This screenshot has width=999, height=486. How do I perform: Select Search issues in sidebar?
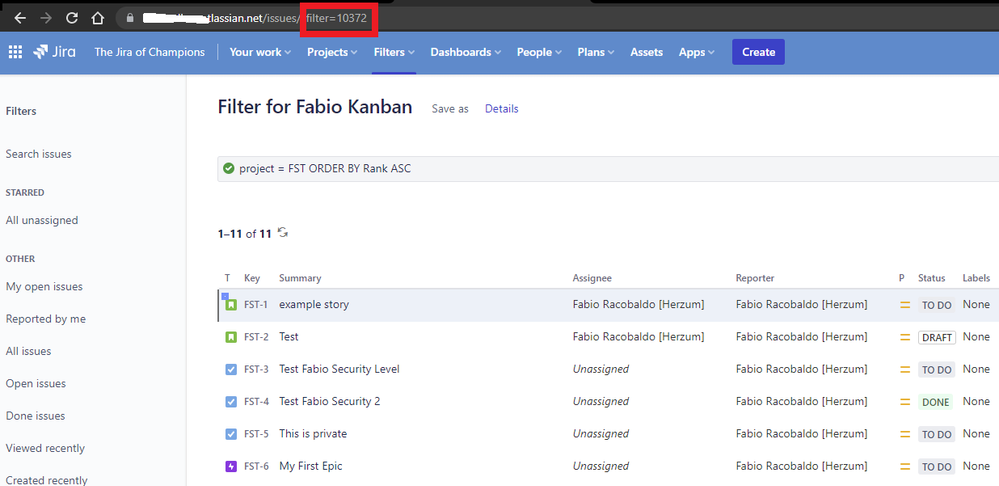38,154
